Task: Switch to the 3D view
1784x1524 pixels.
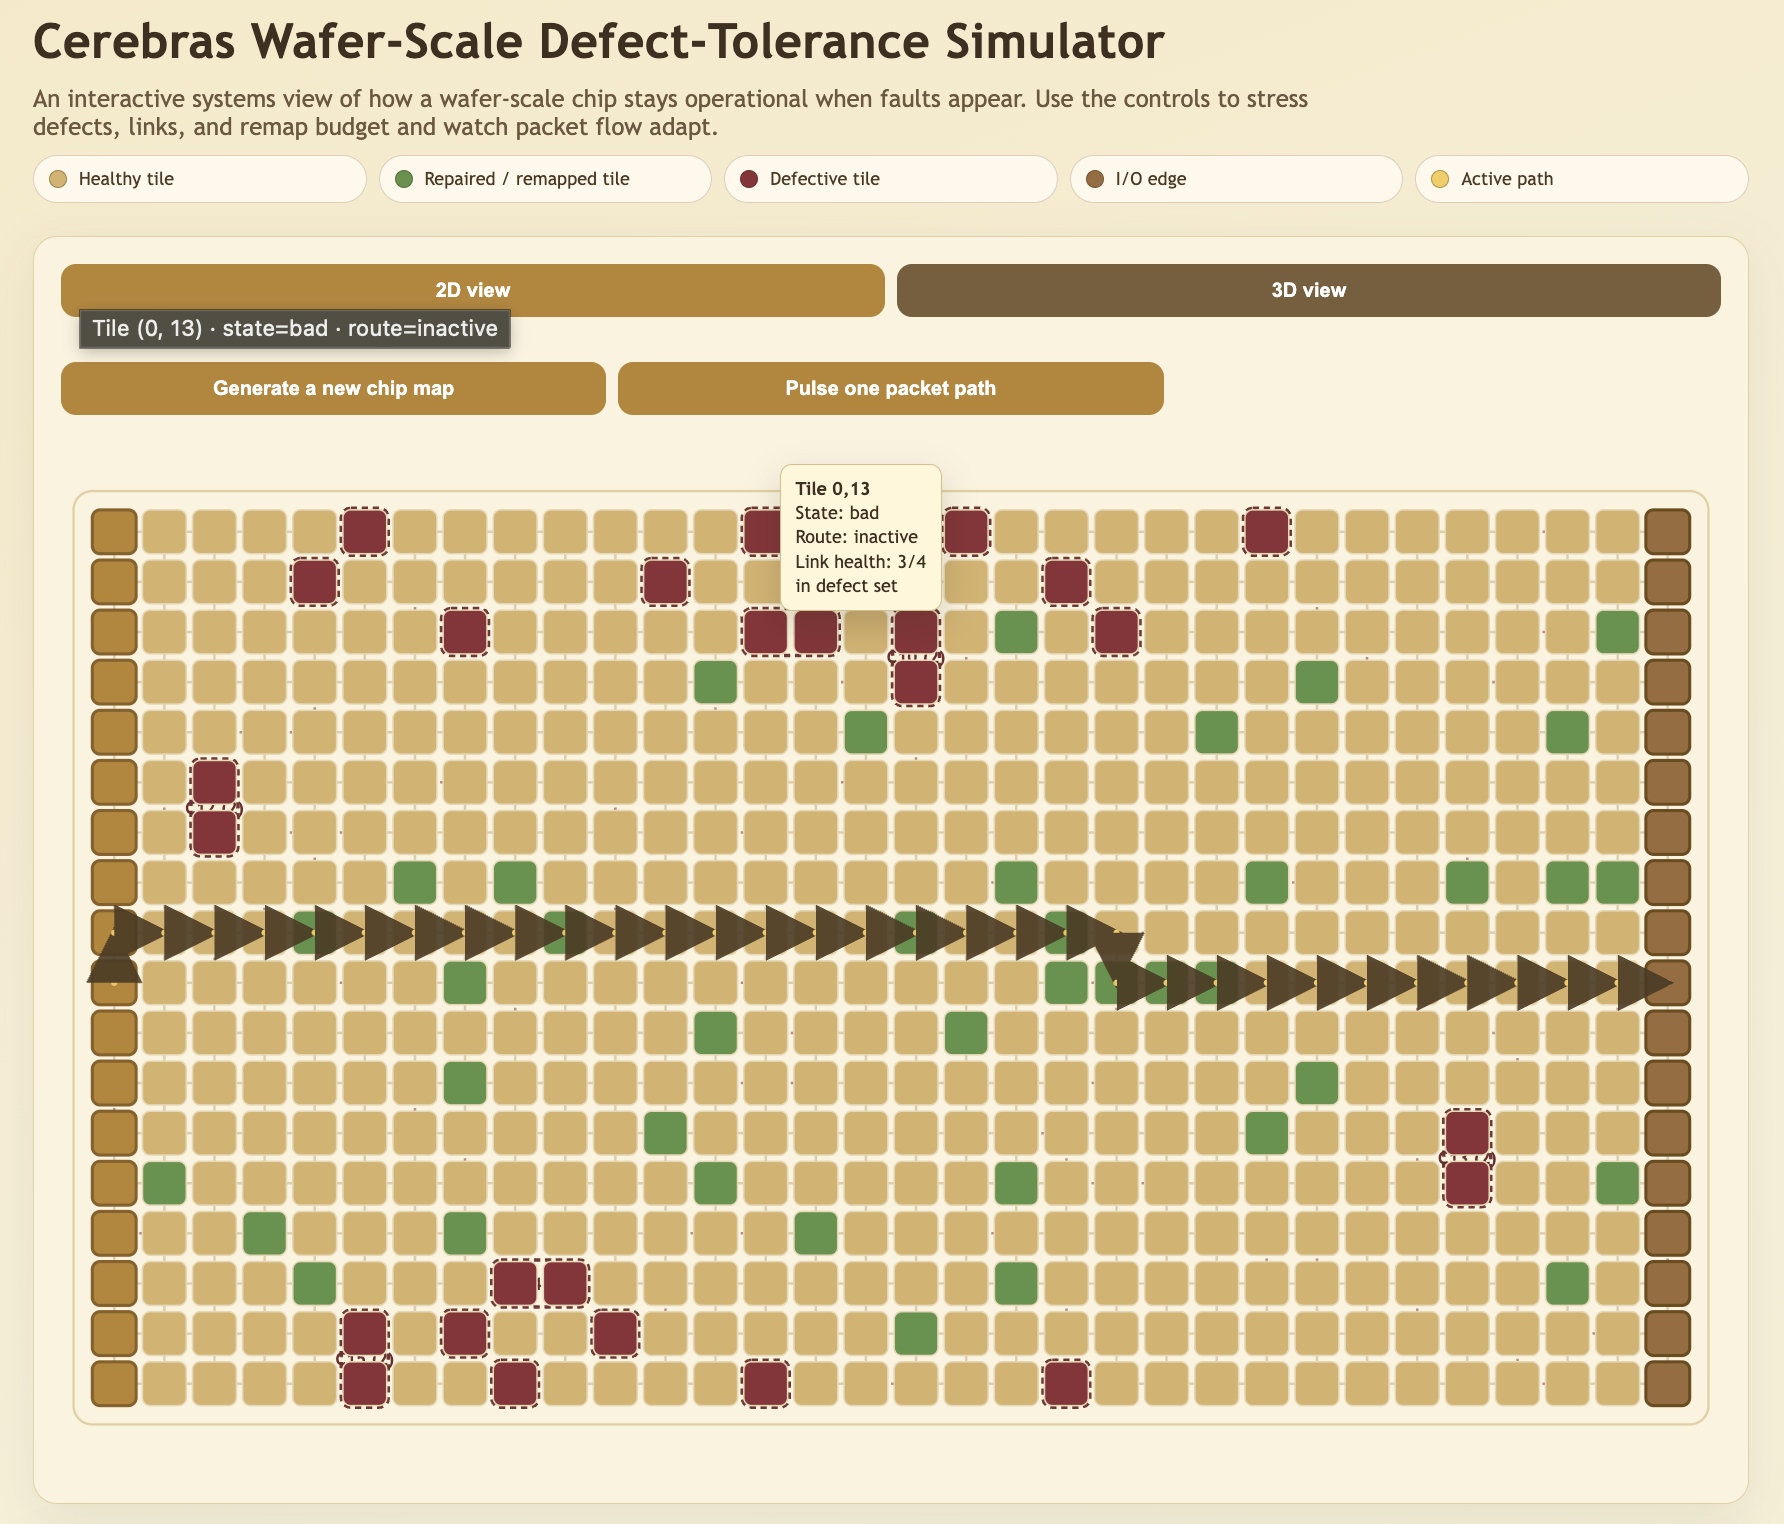Action: click(x=1310, y=290)
